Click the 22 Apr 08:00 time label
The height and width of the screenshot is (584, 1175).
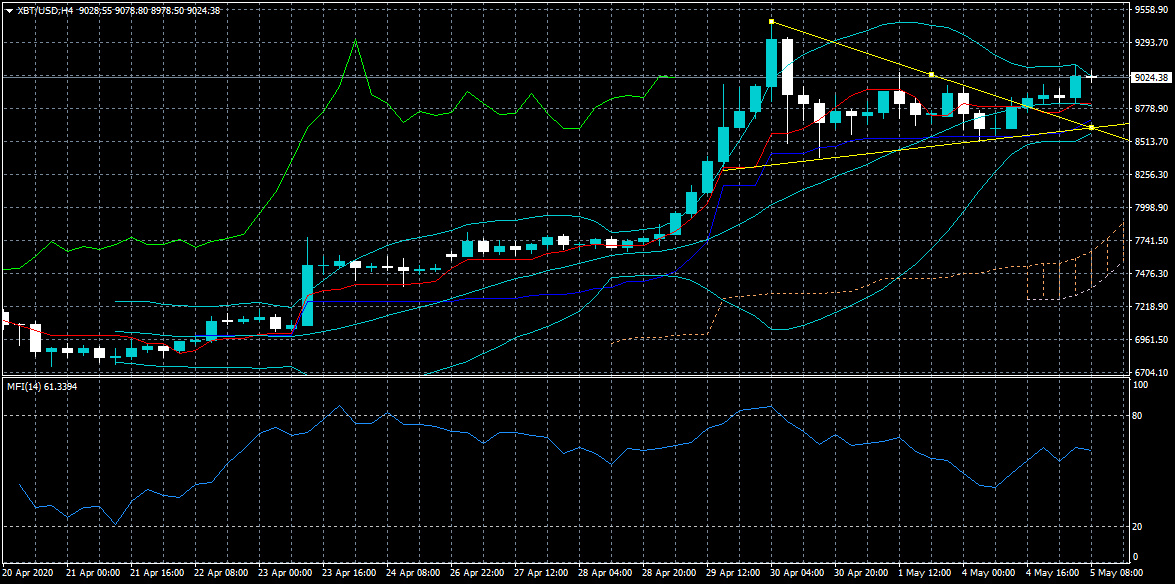(222, 572)
